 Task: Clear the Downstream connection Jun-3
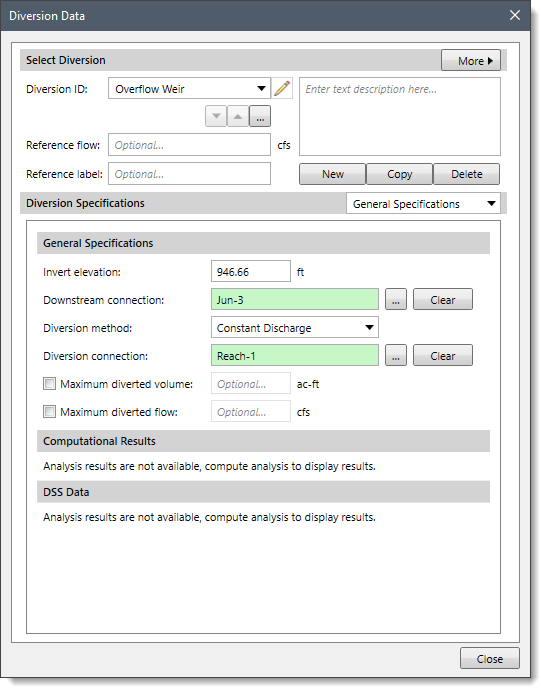(x=443, y=300)
